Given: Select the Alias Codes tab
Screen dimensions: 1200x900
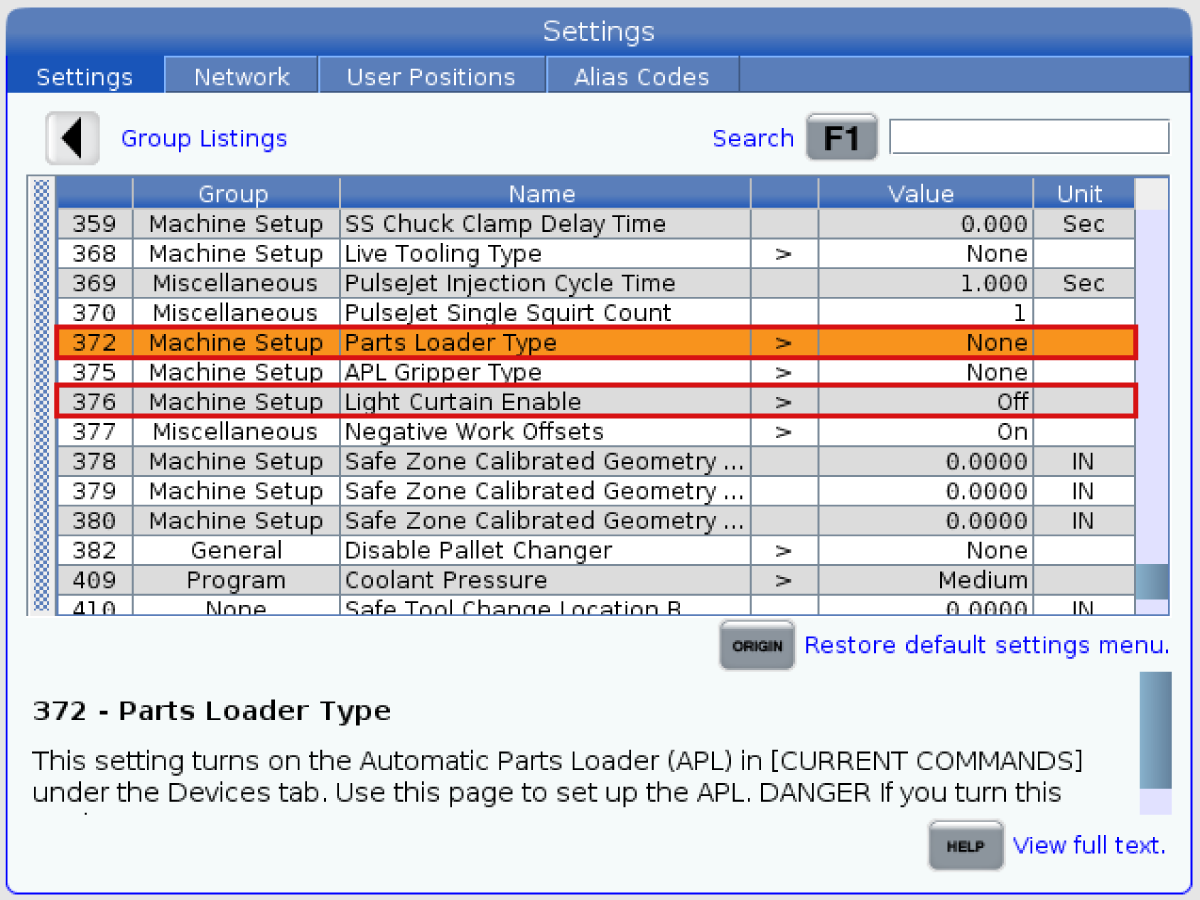Looking at the screenshot, I should point(641,77).
